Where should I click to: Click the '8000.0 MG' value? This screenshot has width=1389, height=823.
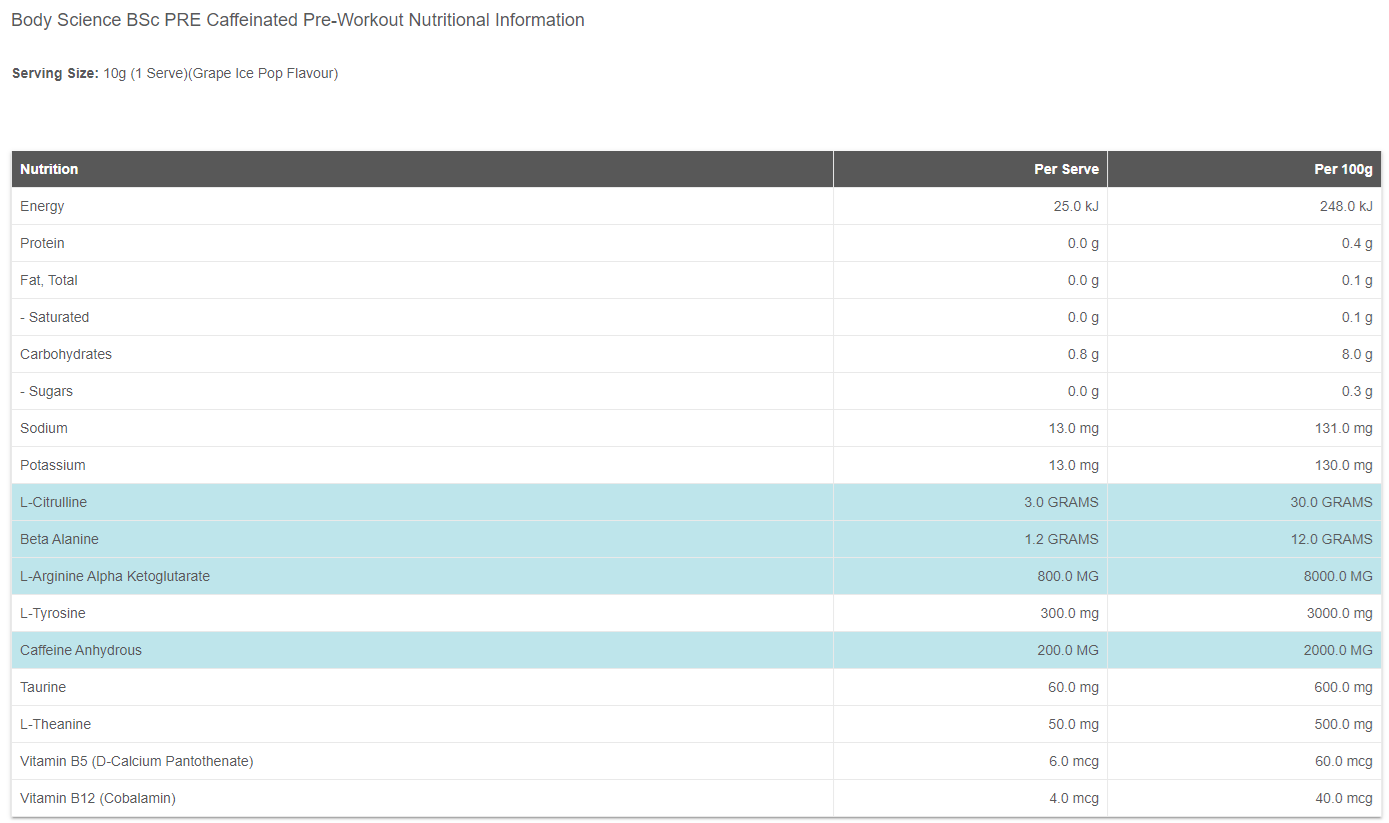(x=1338, y=576)
